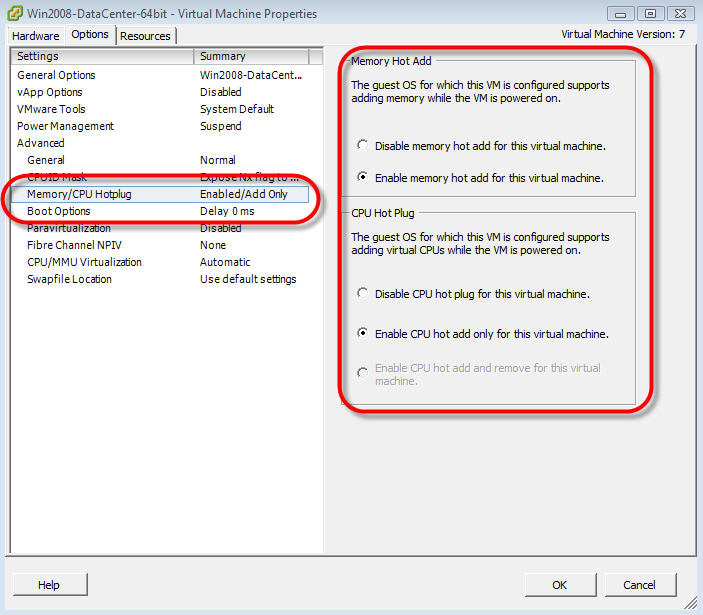Click the window resize grip corner
The height and width of the screenshot is (615, 703).
coord(692,603)
